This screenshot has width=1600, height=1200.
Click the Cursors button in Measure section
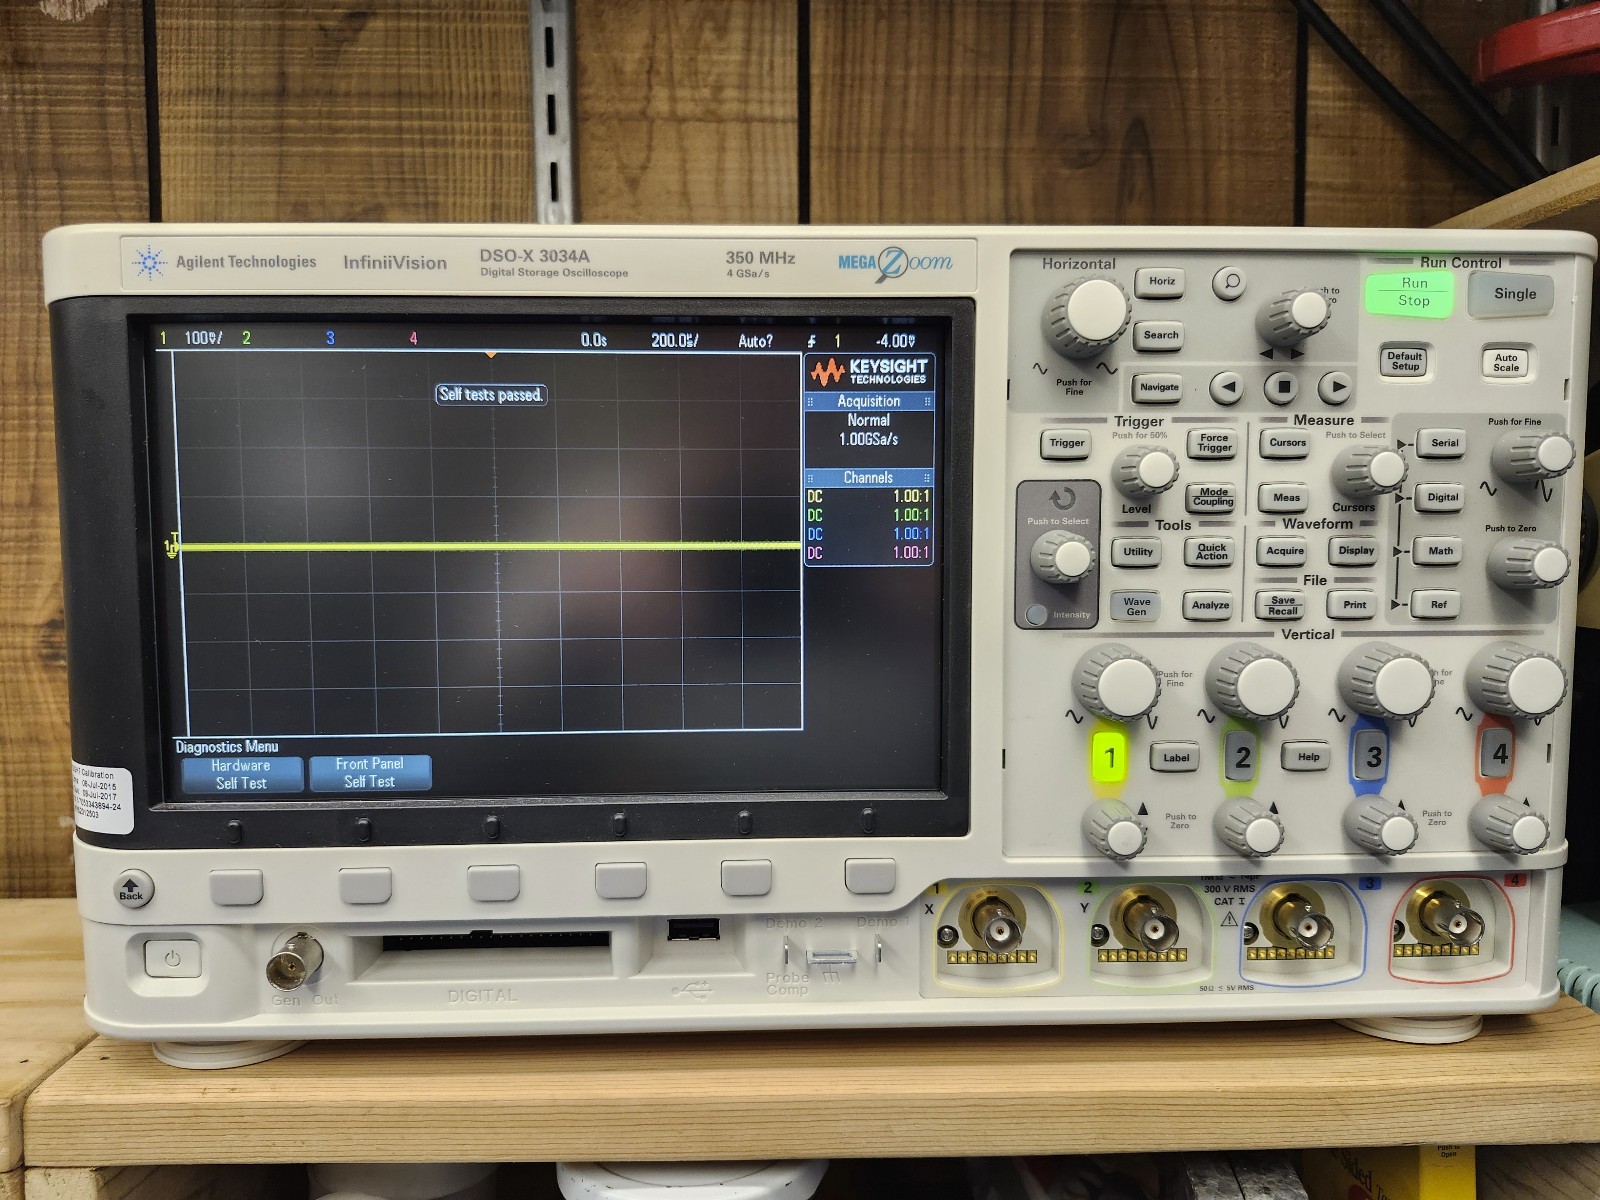pyautogui.click(x=1287, y=443)
